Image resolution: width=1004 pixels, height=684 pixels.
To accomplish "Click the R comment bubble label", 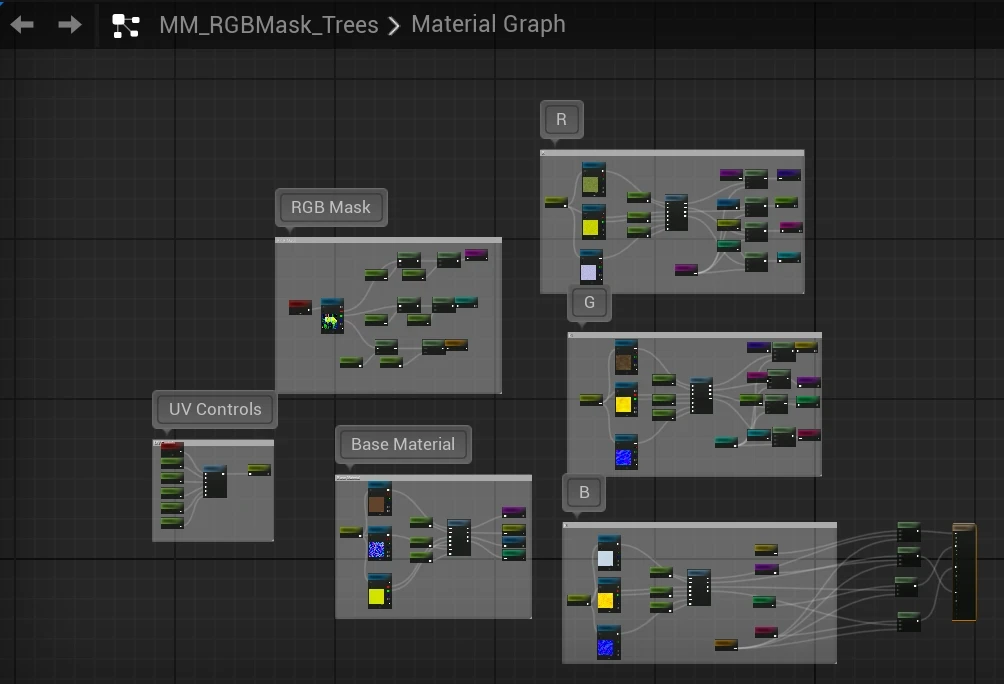I will click(561, 119).
